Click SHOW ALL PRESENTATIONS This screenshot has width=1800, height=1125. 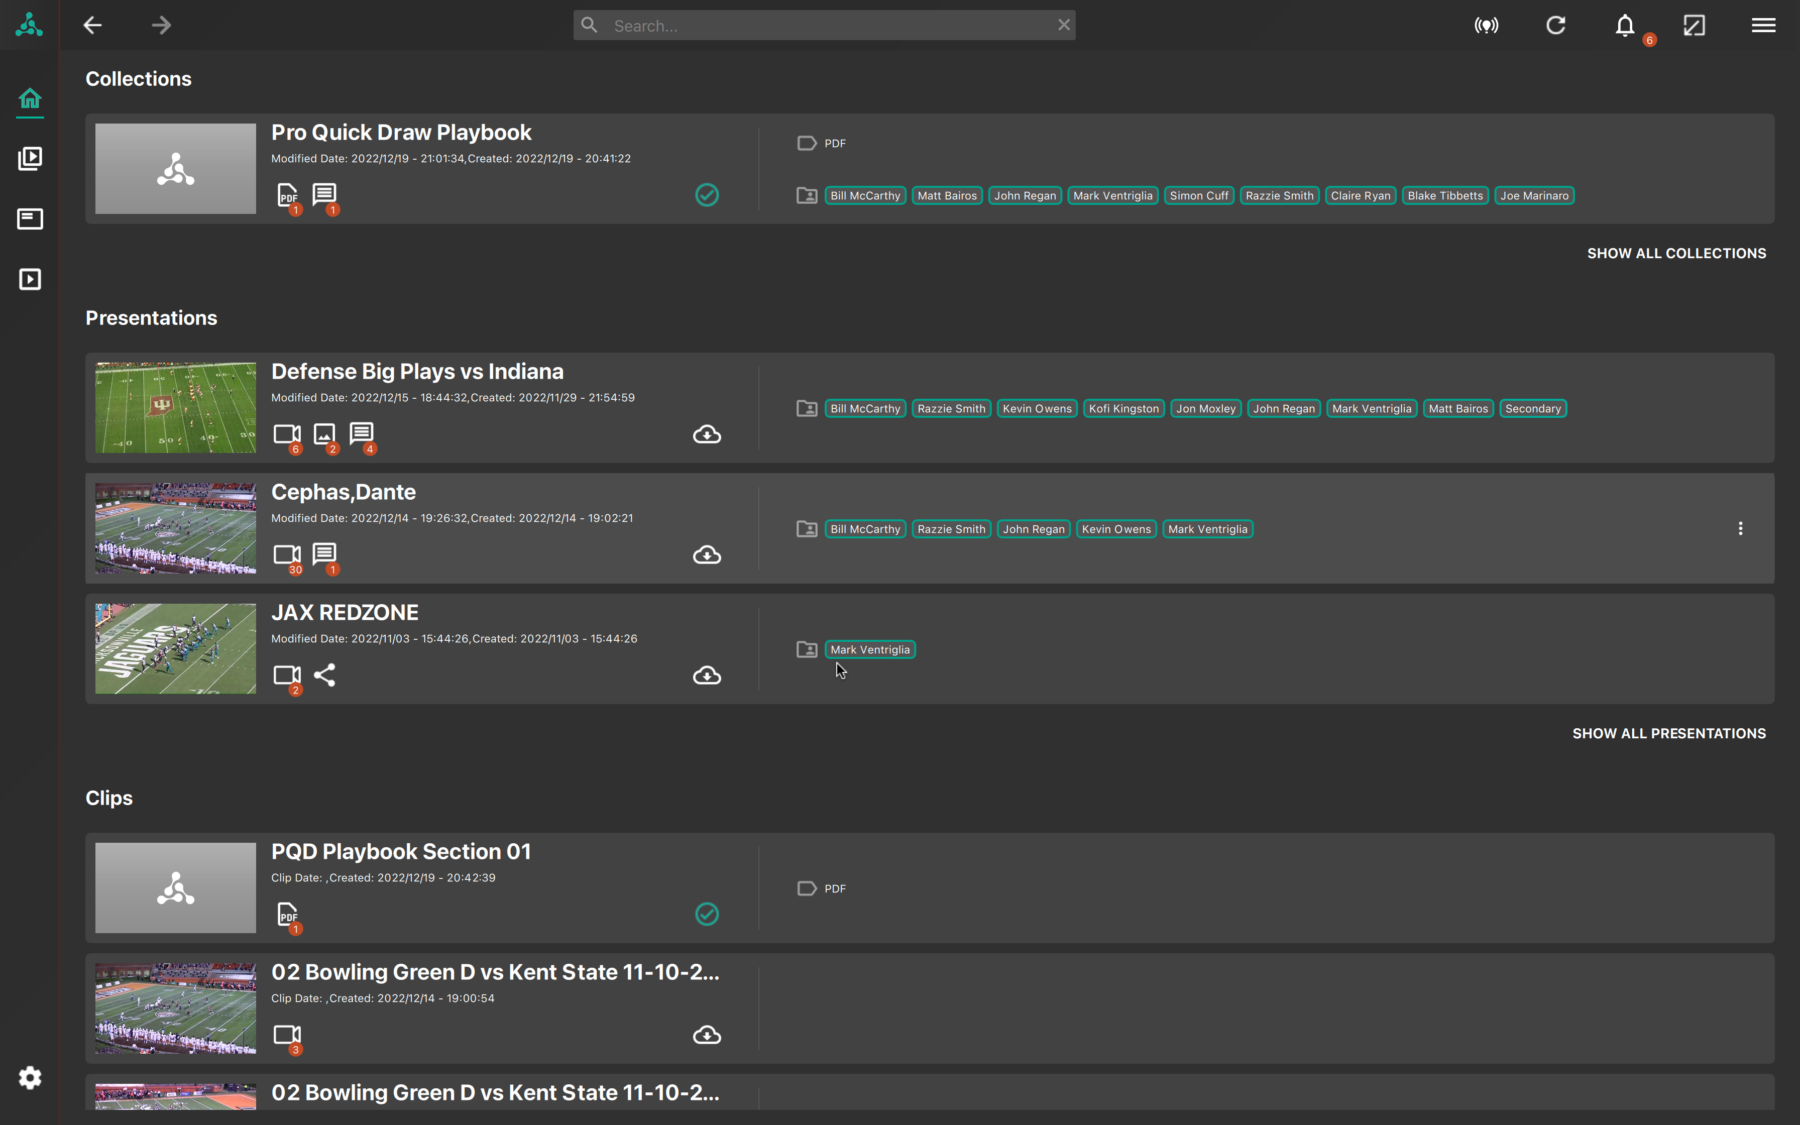1669,733
